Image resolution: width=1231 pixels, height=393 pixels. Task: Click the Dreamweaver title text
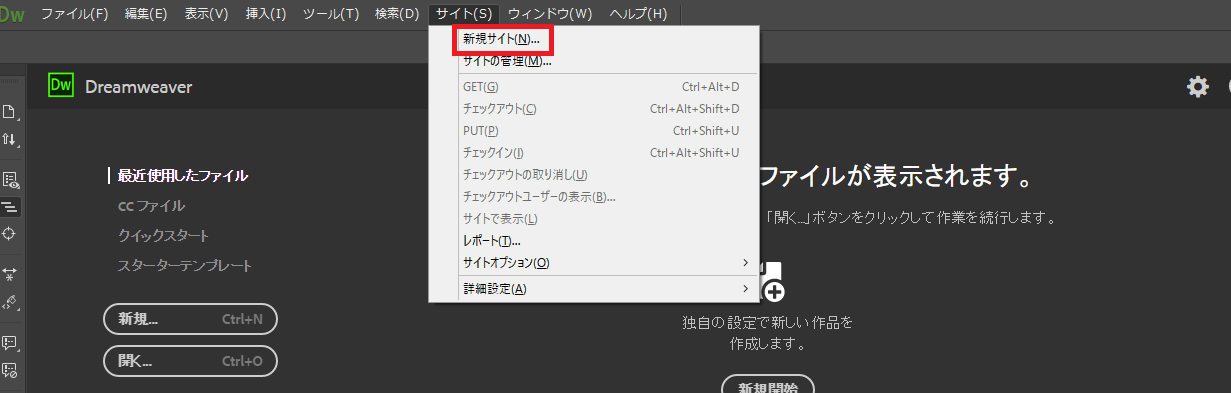coord(139,87)
